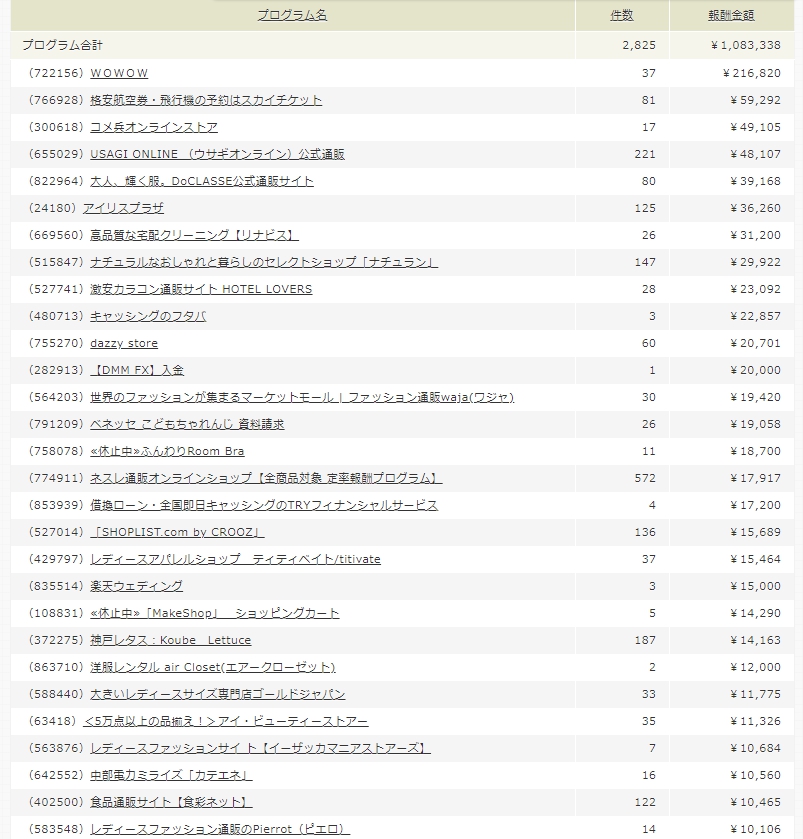Open air Closet(エアークローゼット) link
Image resolution: width=803 pixels, height=839 pixels.
[x=213, y=667]
